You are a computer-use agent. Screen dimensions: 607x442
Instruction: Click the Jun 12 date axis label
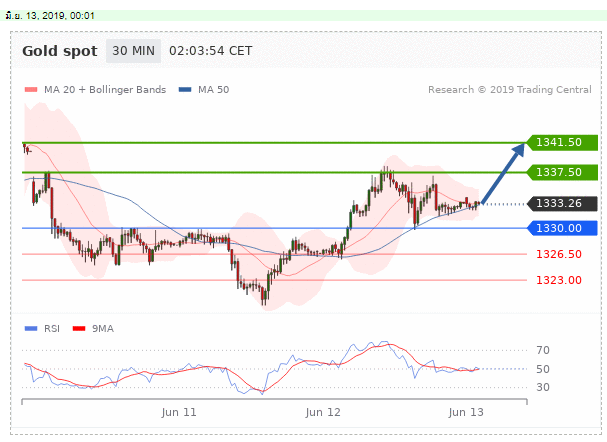pyautogui.click(x=323, y=413)
